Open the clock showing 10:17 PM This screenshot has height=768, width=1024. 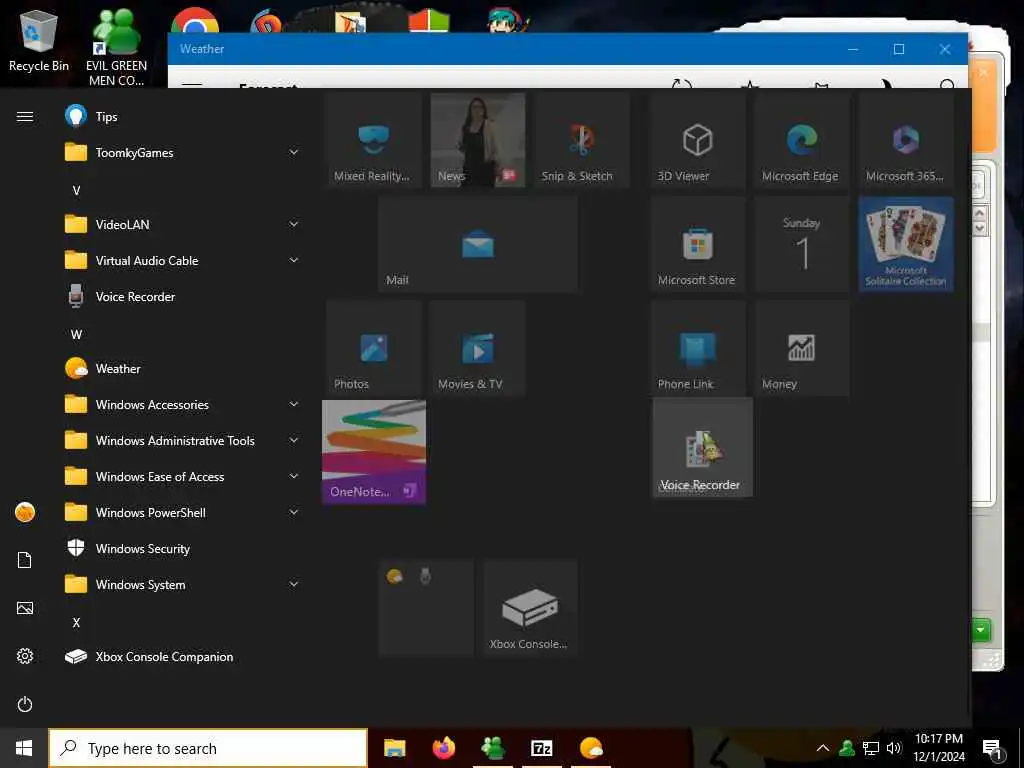pos(939,748)
